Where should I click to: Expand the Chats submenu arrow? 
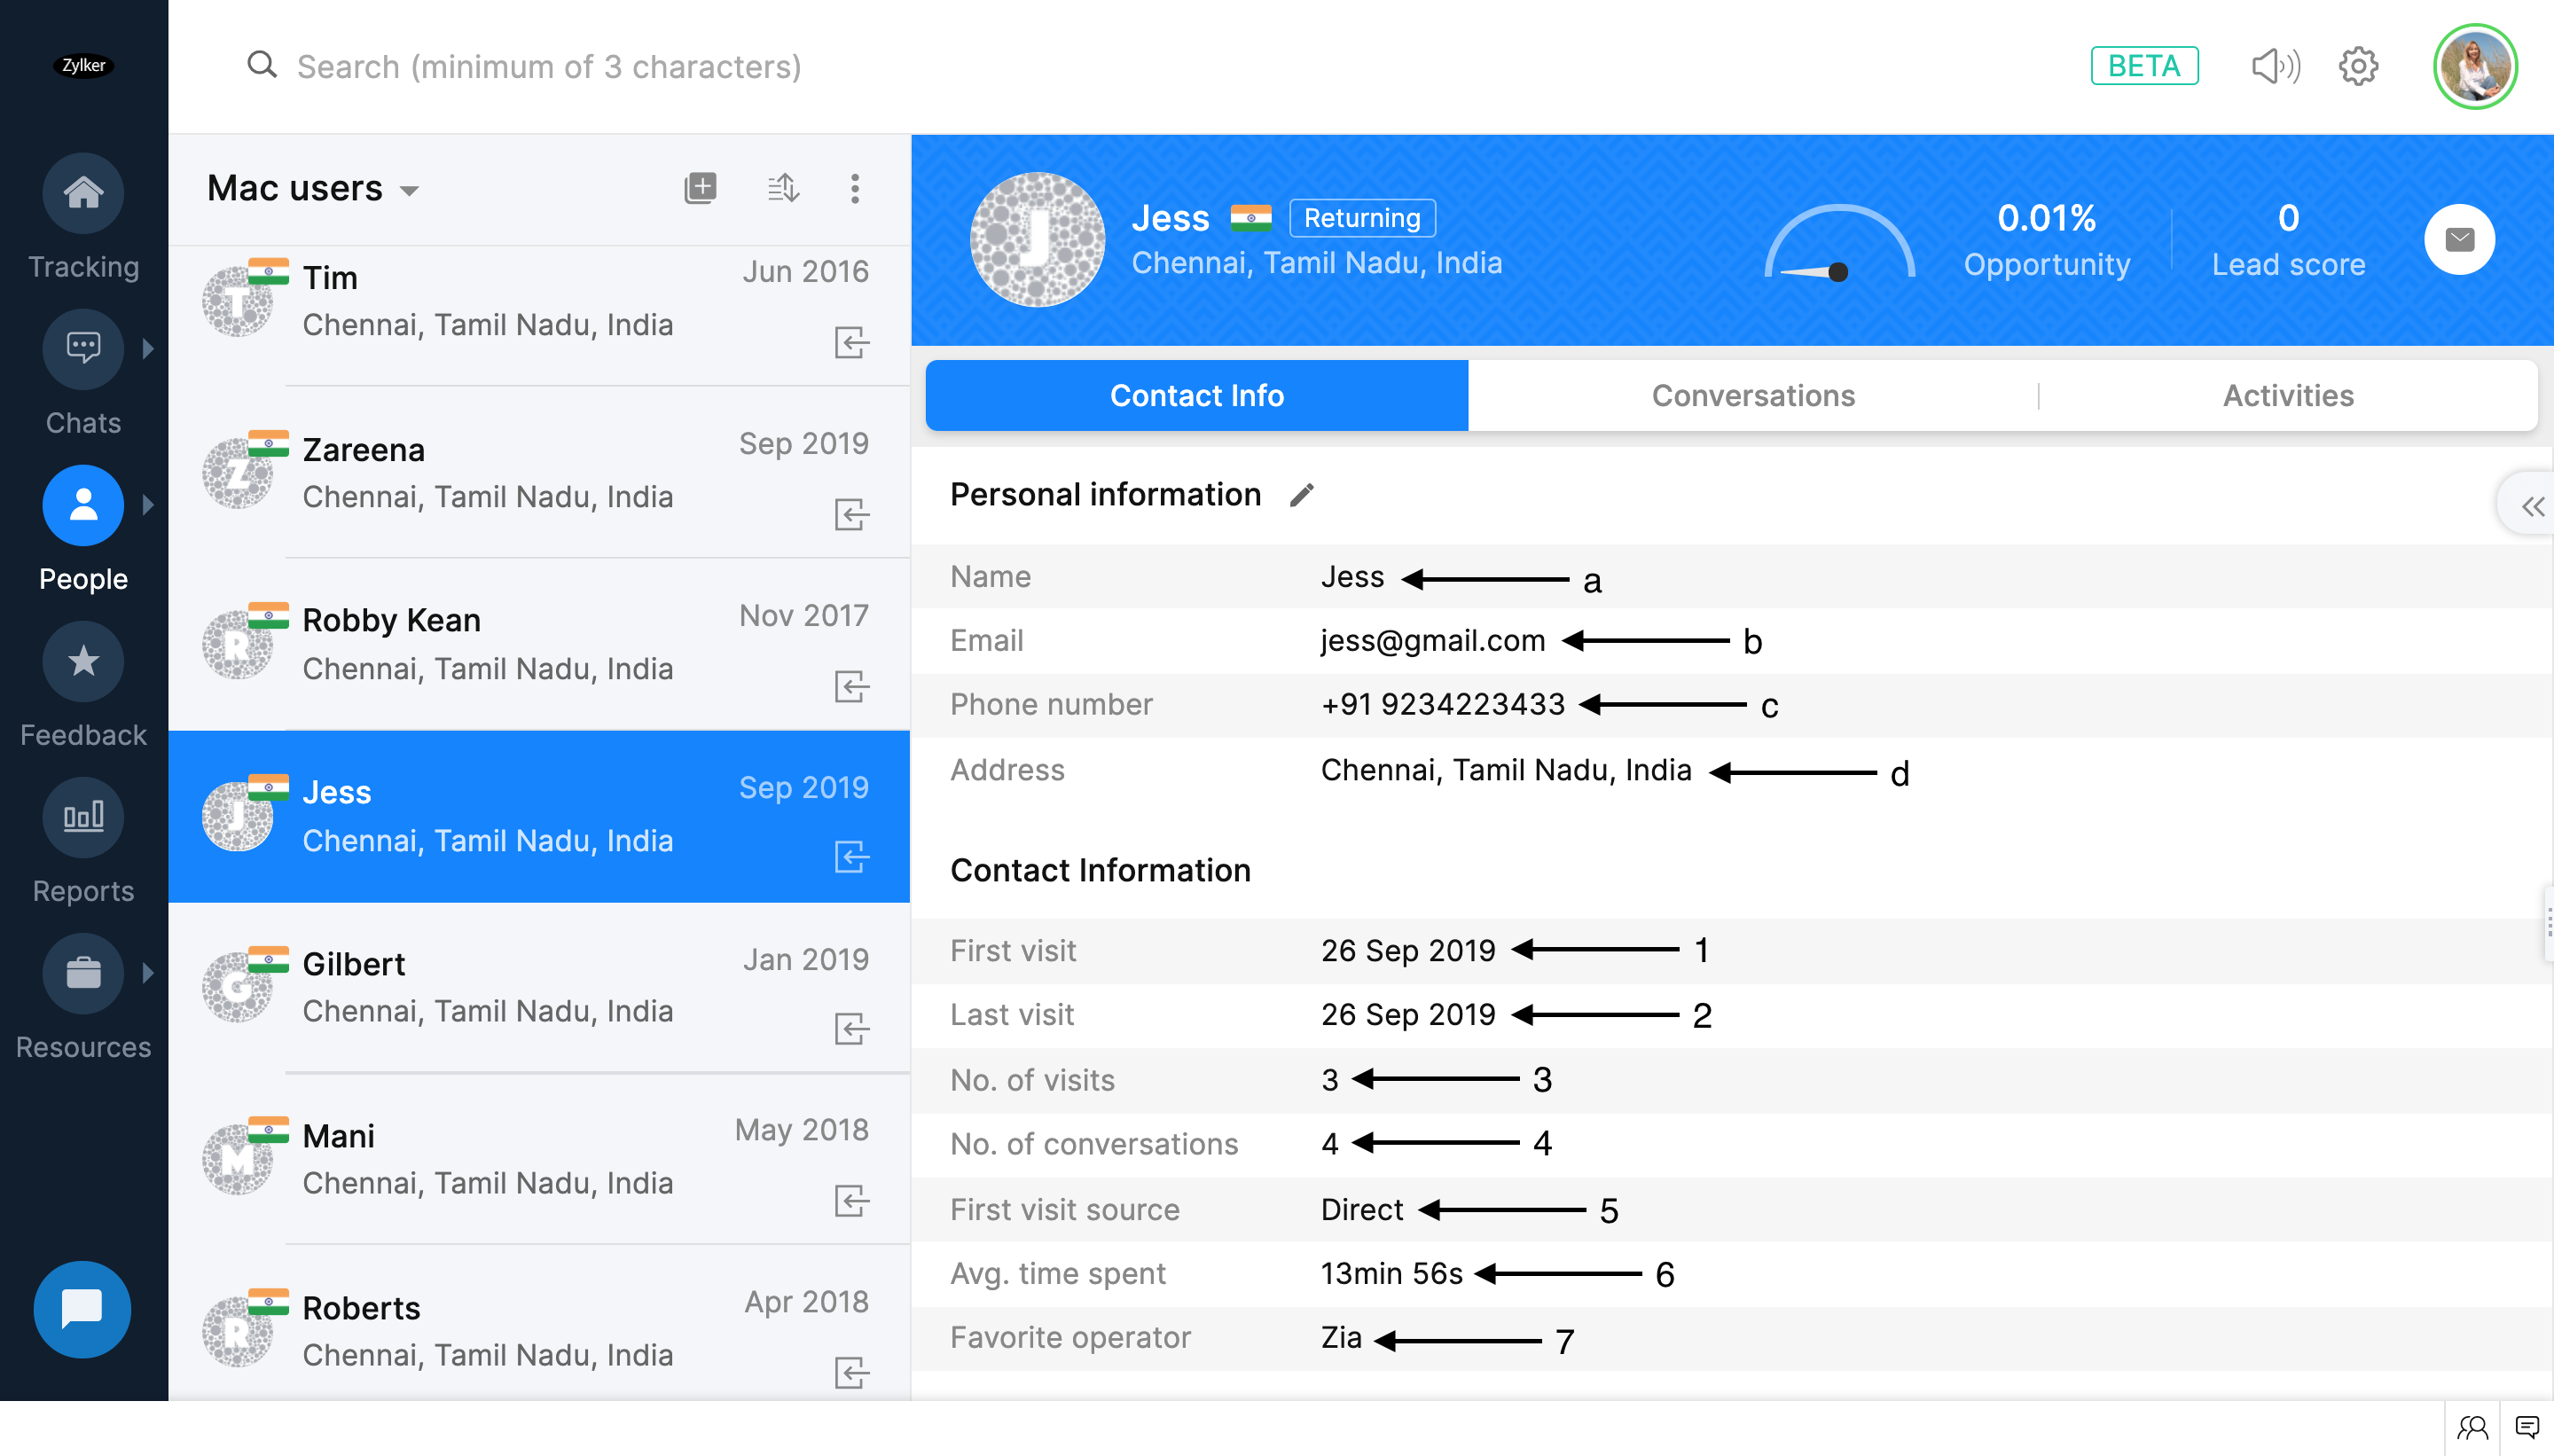(x=149, y=349)
